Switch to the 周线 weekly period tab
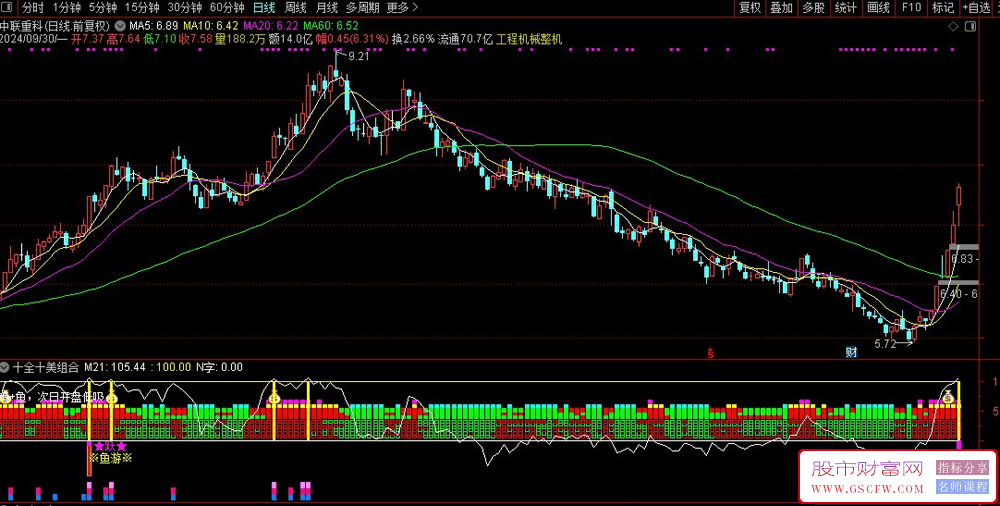This screenshot has height=506, width=1000. 296,8
